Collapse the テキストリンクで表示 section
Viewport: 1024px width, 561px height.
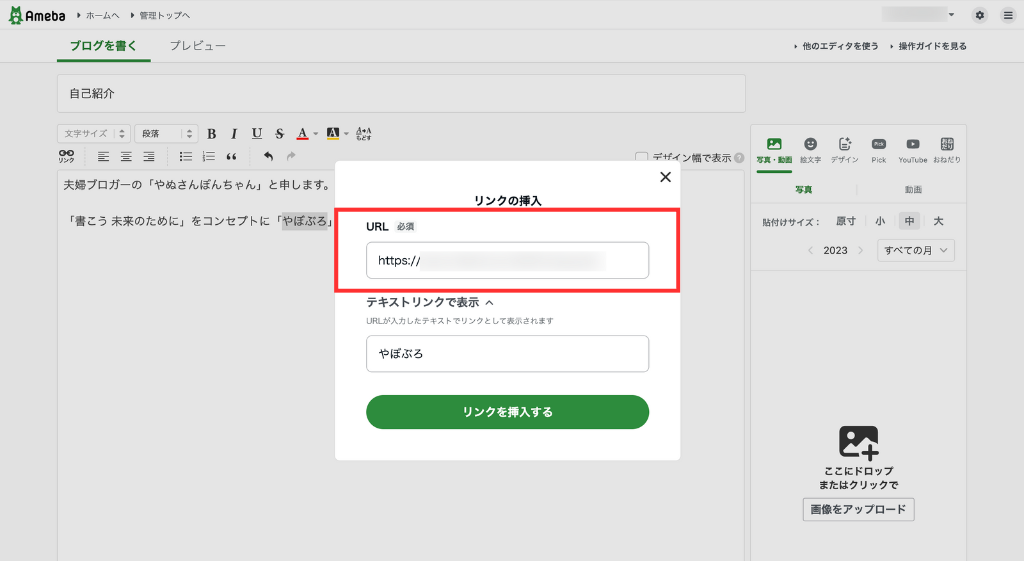point(429,302)
